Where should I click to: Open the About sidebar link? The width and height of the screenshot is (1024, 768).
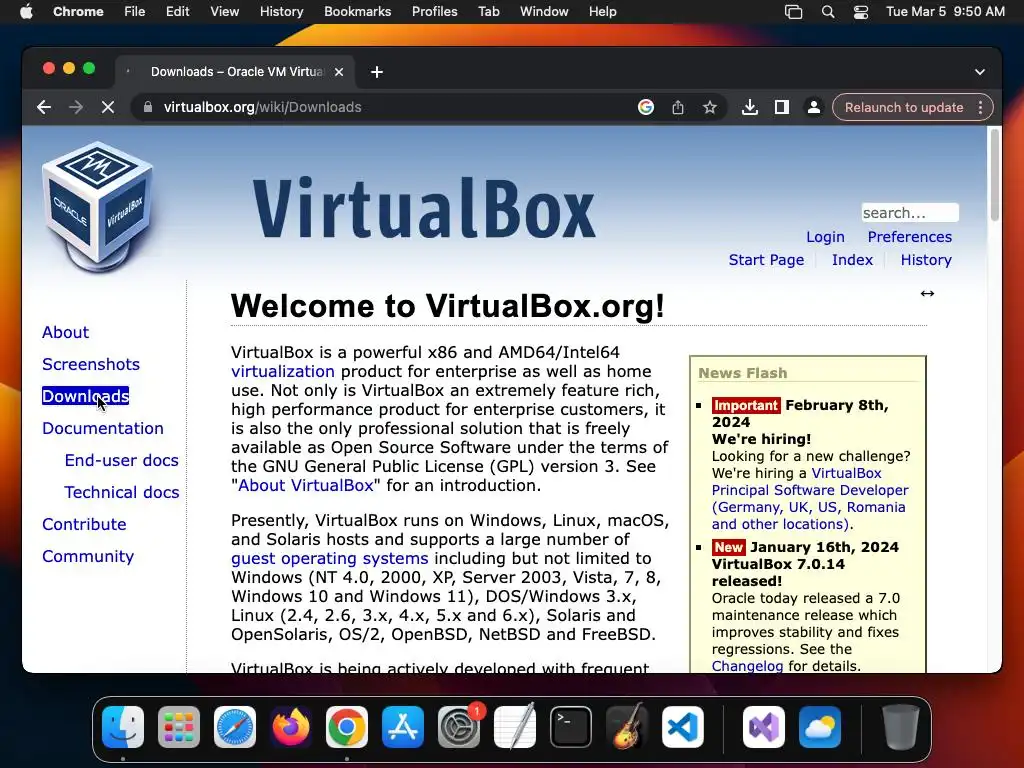[x=65, y=332]
